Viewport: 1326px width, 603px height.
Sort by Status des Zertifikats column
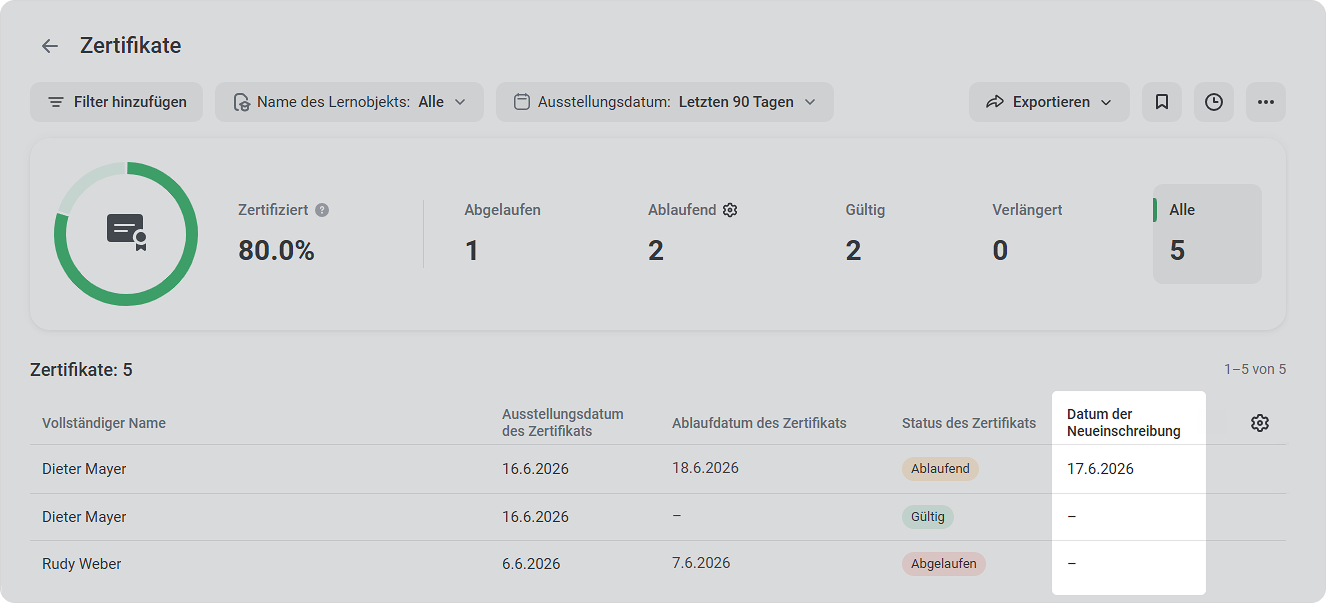[969, 423]
